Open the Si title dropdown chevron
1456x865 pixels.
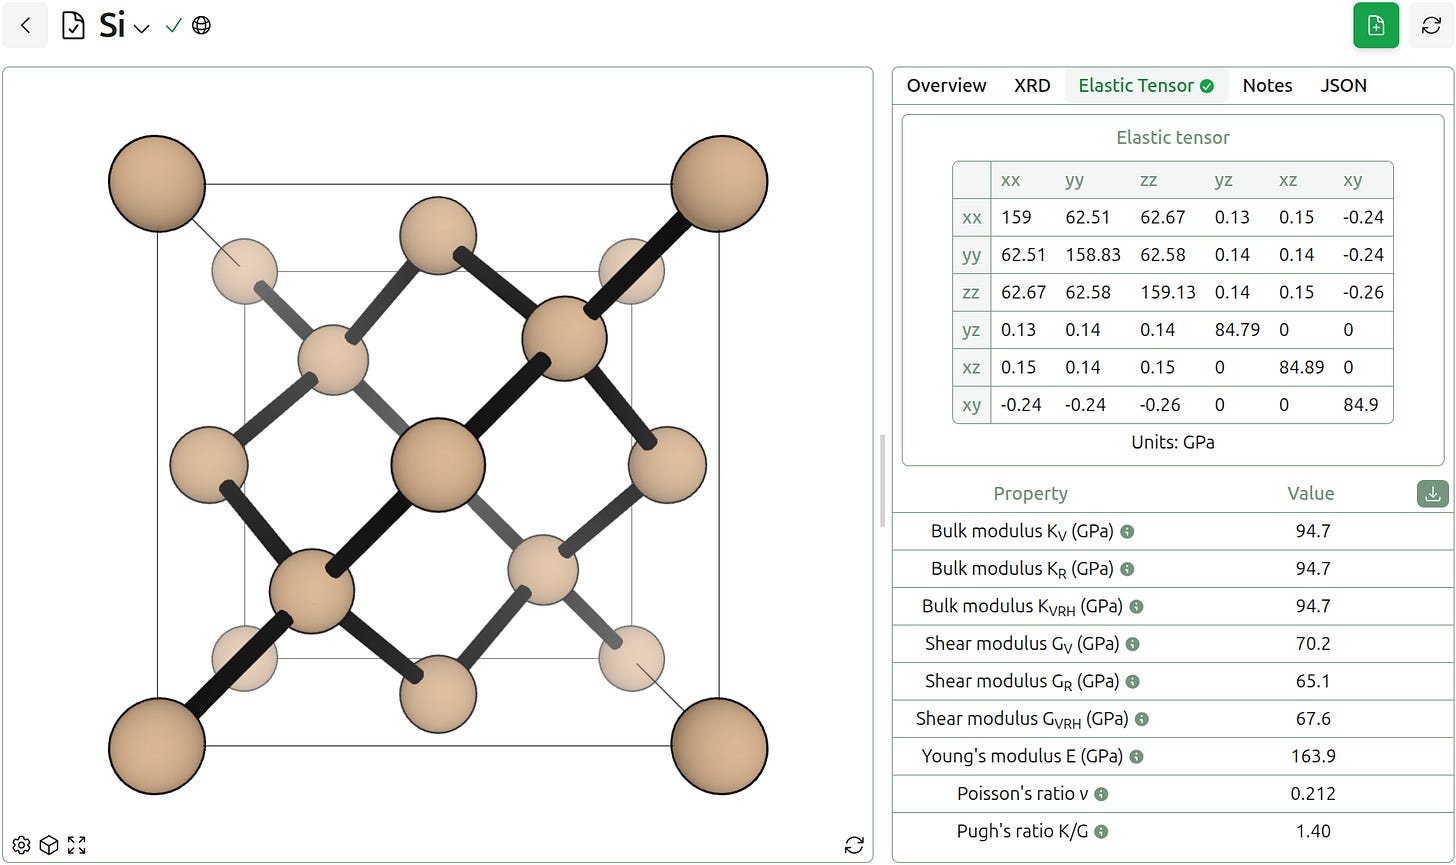pos(142,28)
